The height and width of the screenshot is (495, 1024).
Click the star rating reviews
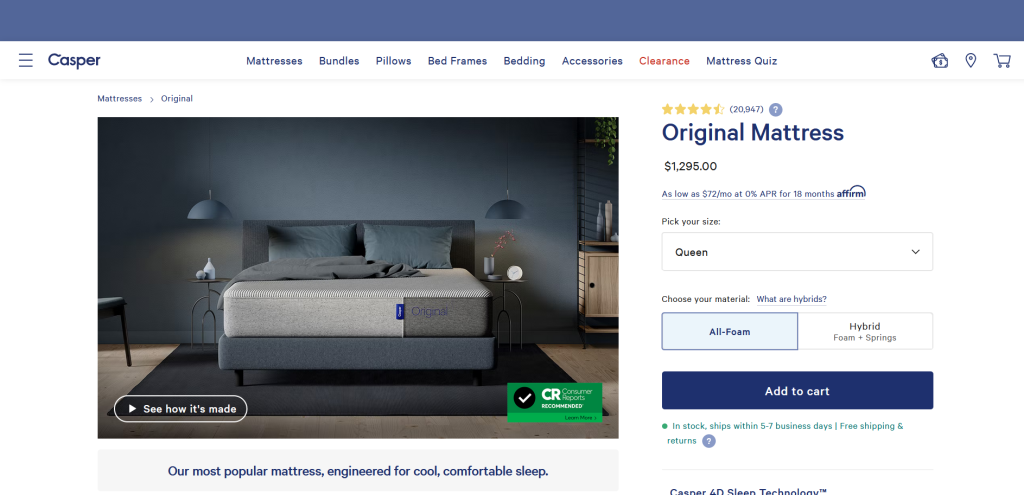[x=712, y=109]
